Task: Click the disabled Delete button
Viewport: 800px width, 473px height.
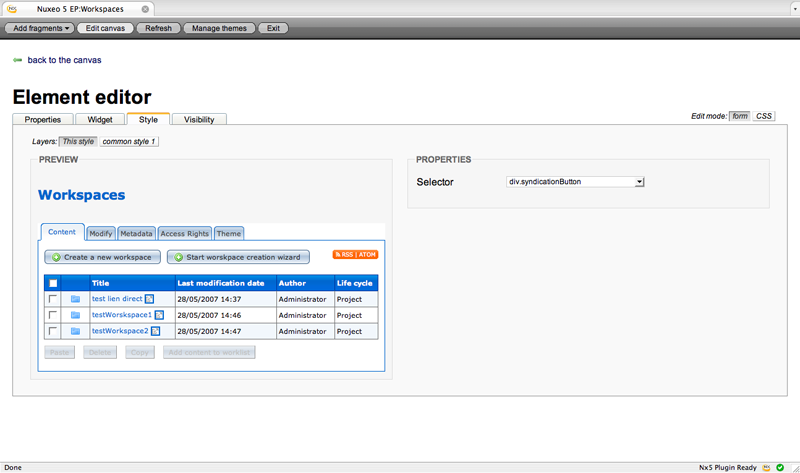Action: pos(100,352)
